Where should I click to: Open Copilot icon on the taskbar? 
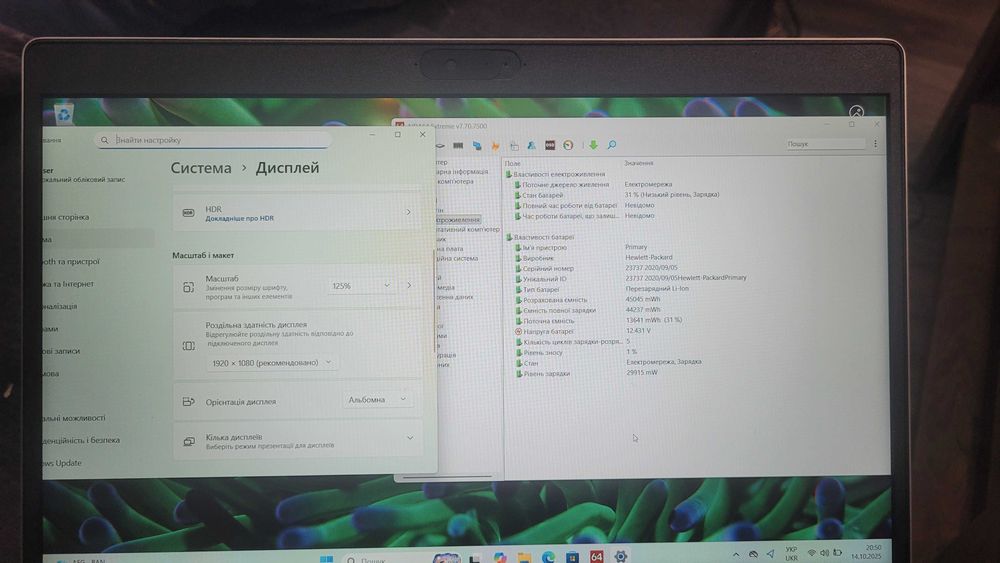tap(500, 557)
